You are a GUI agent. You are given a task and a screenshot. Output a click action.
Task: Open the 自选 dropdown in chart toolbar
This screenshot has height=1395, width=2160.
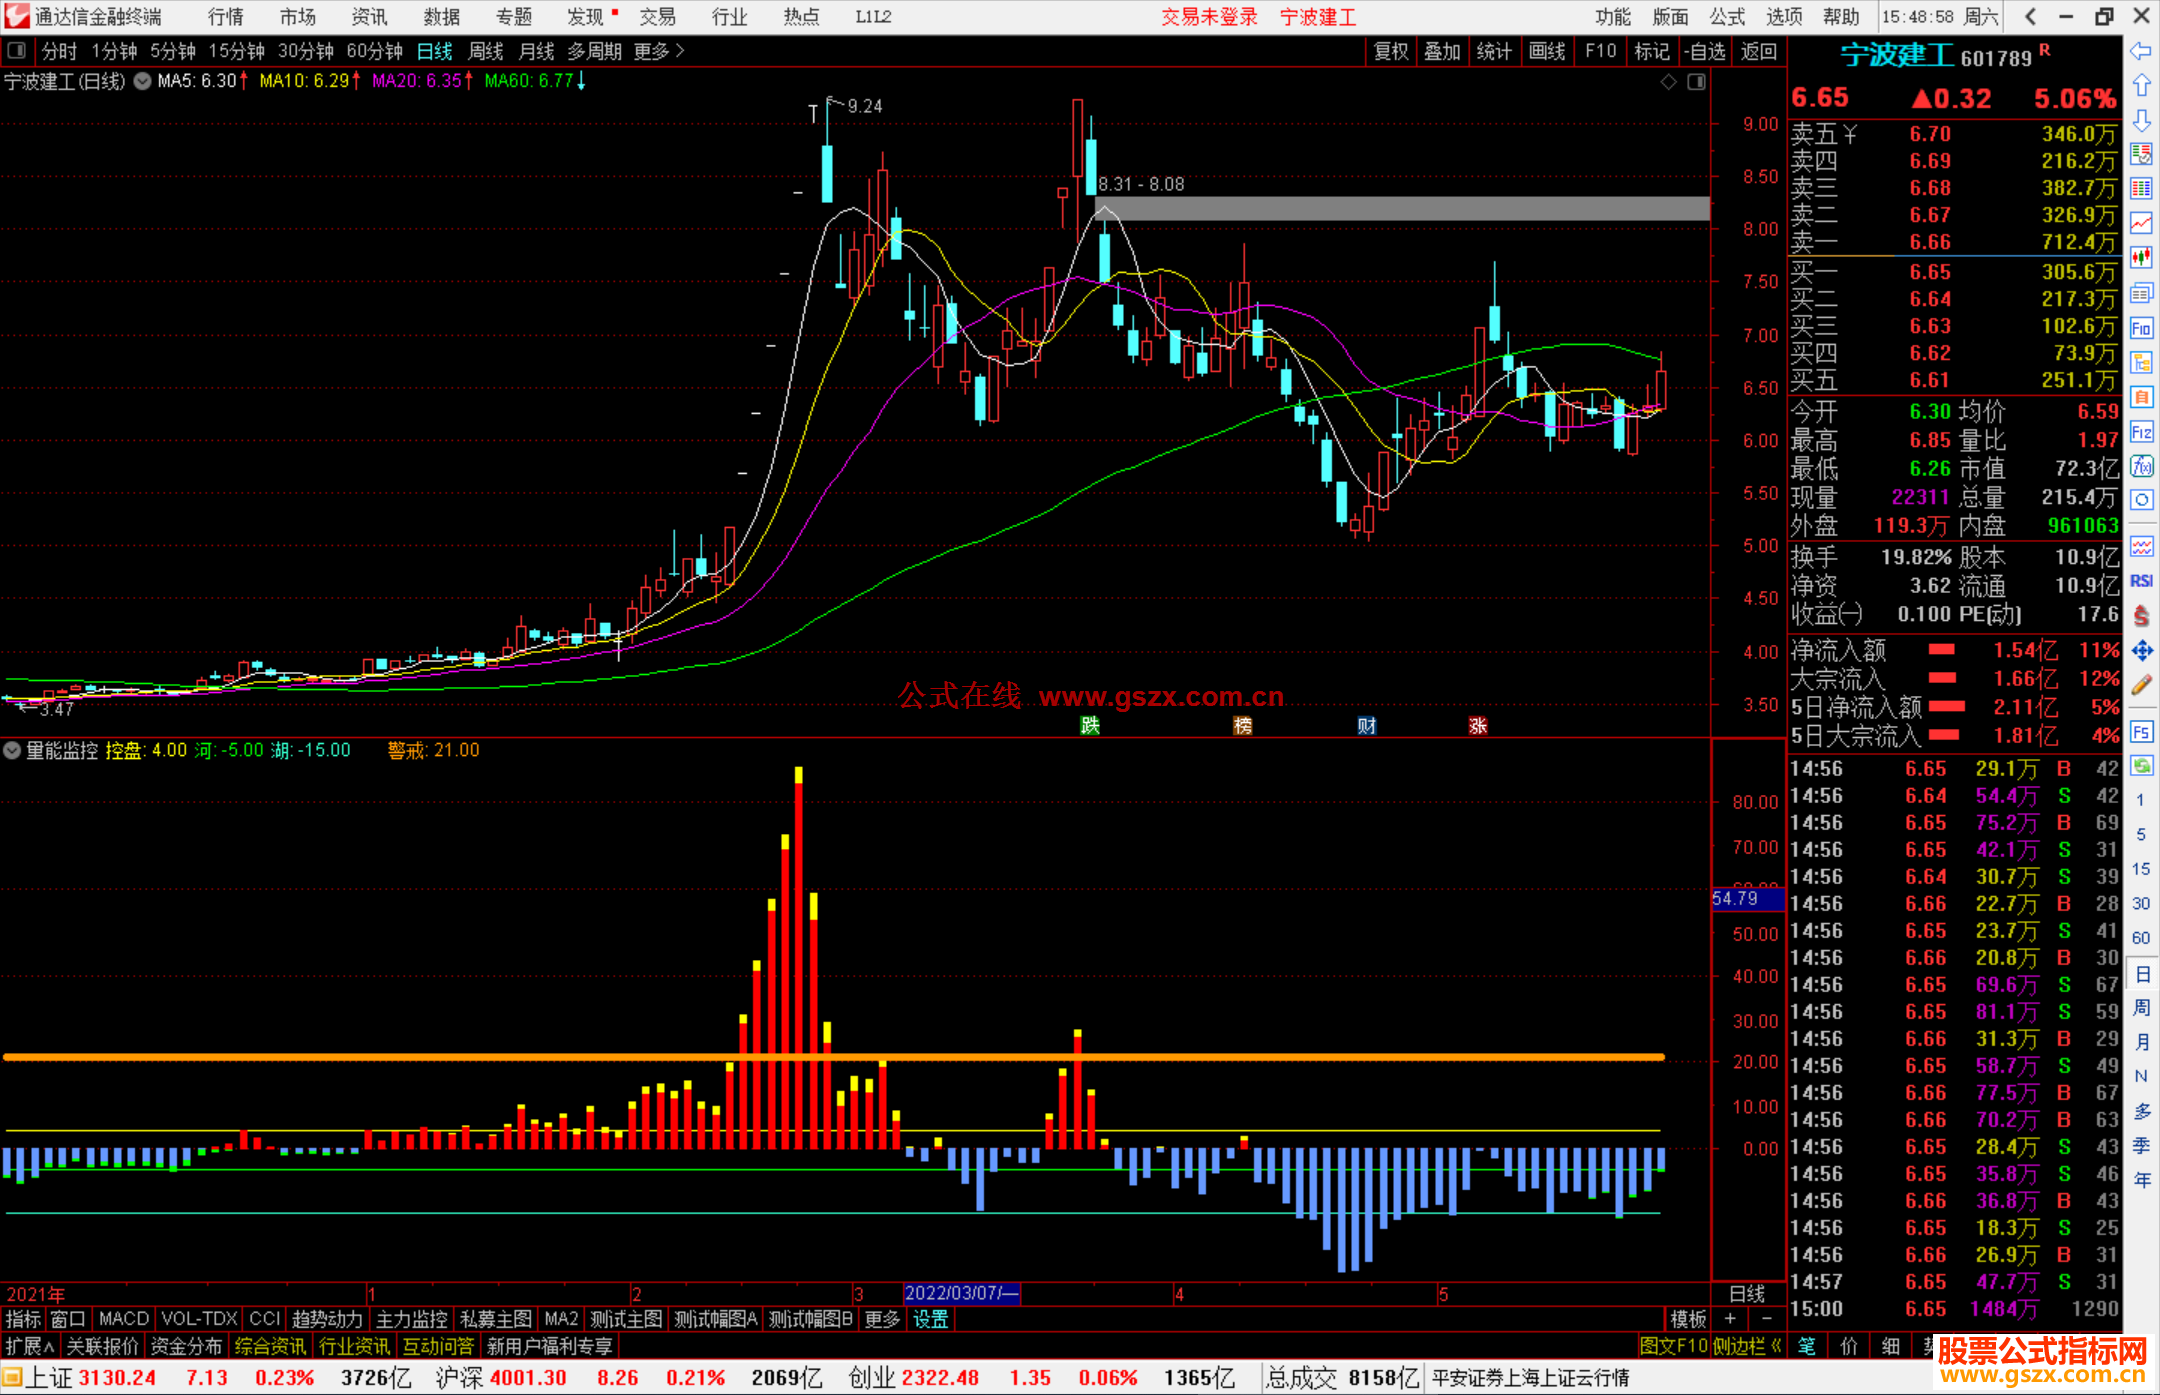pyautogui.click(x=1706, y=51)
